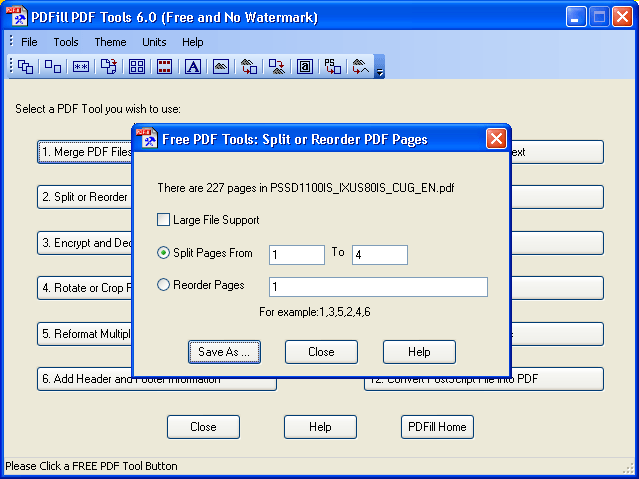639x479 pixels.
Task: Click 'There are 227 pages' file info text
Action: pyautogui.click(x=306, y=188)
